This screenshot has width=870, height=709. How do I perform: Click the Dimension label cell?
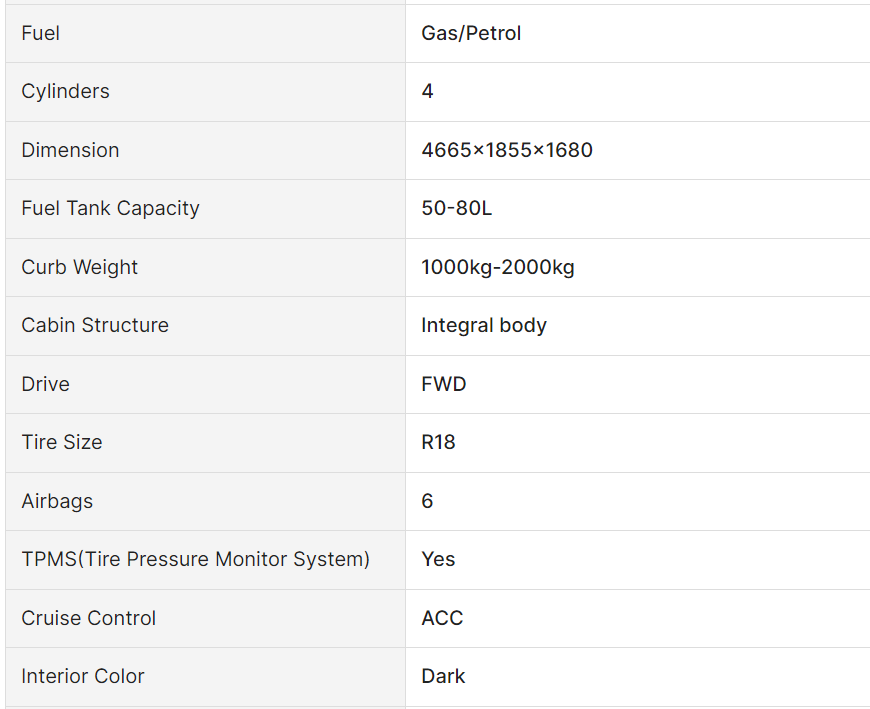70,151
